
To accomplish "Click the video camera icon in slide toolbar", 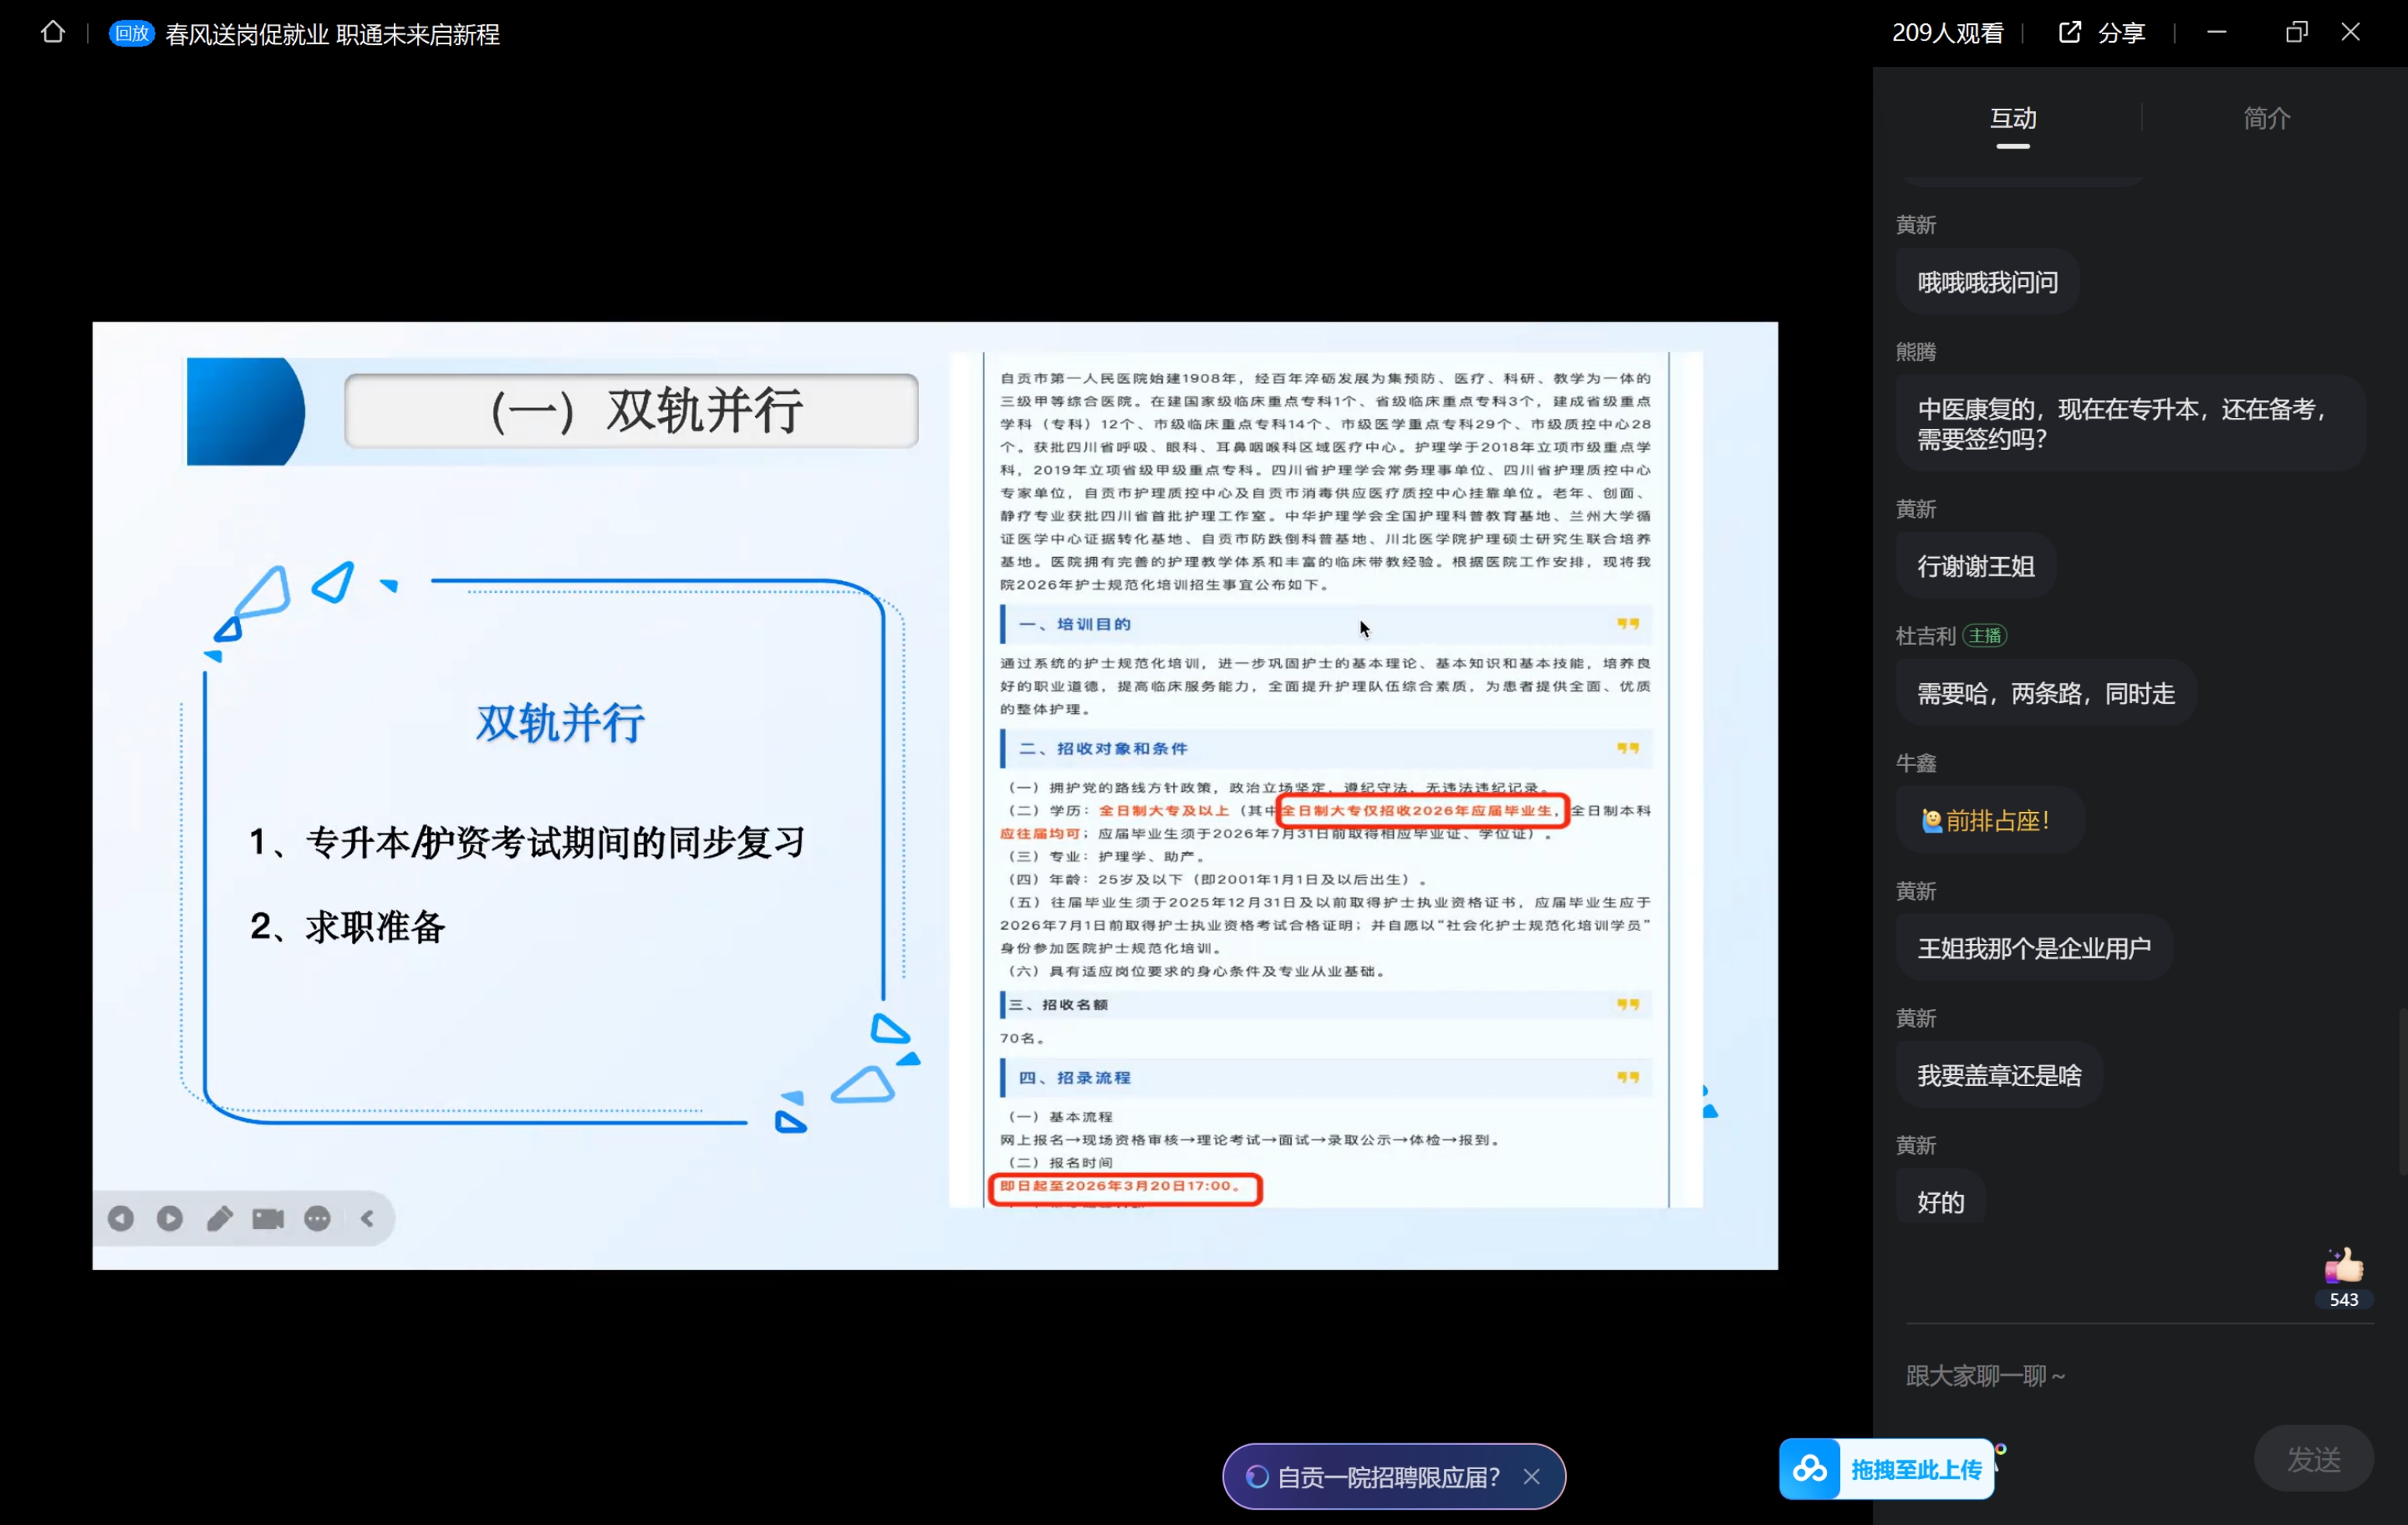I will [268, 1218].
